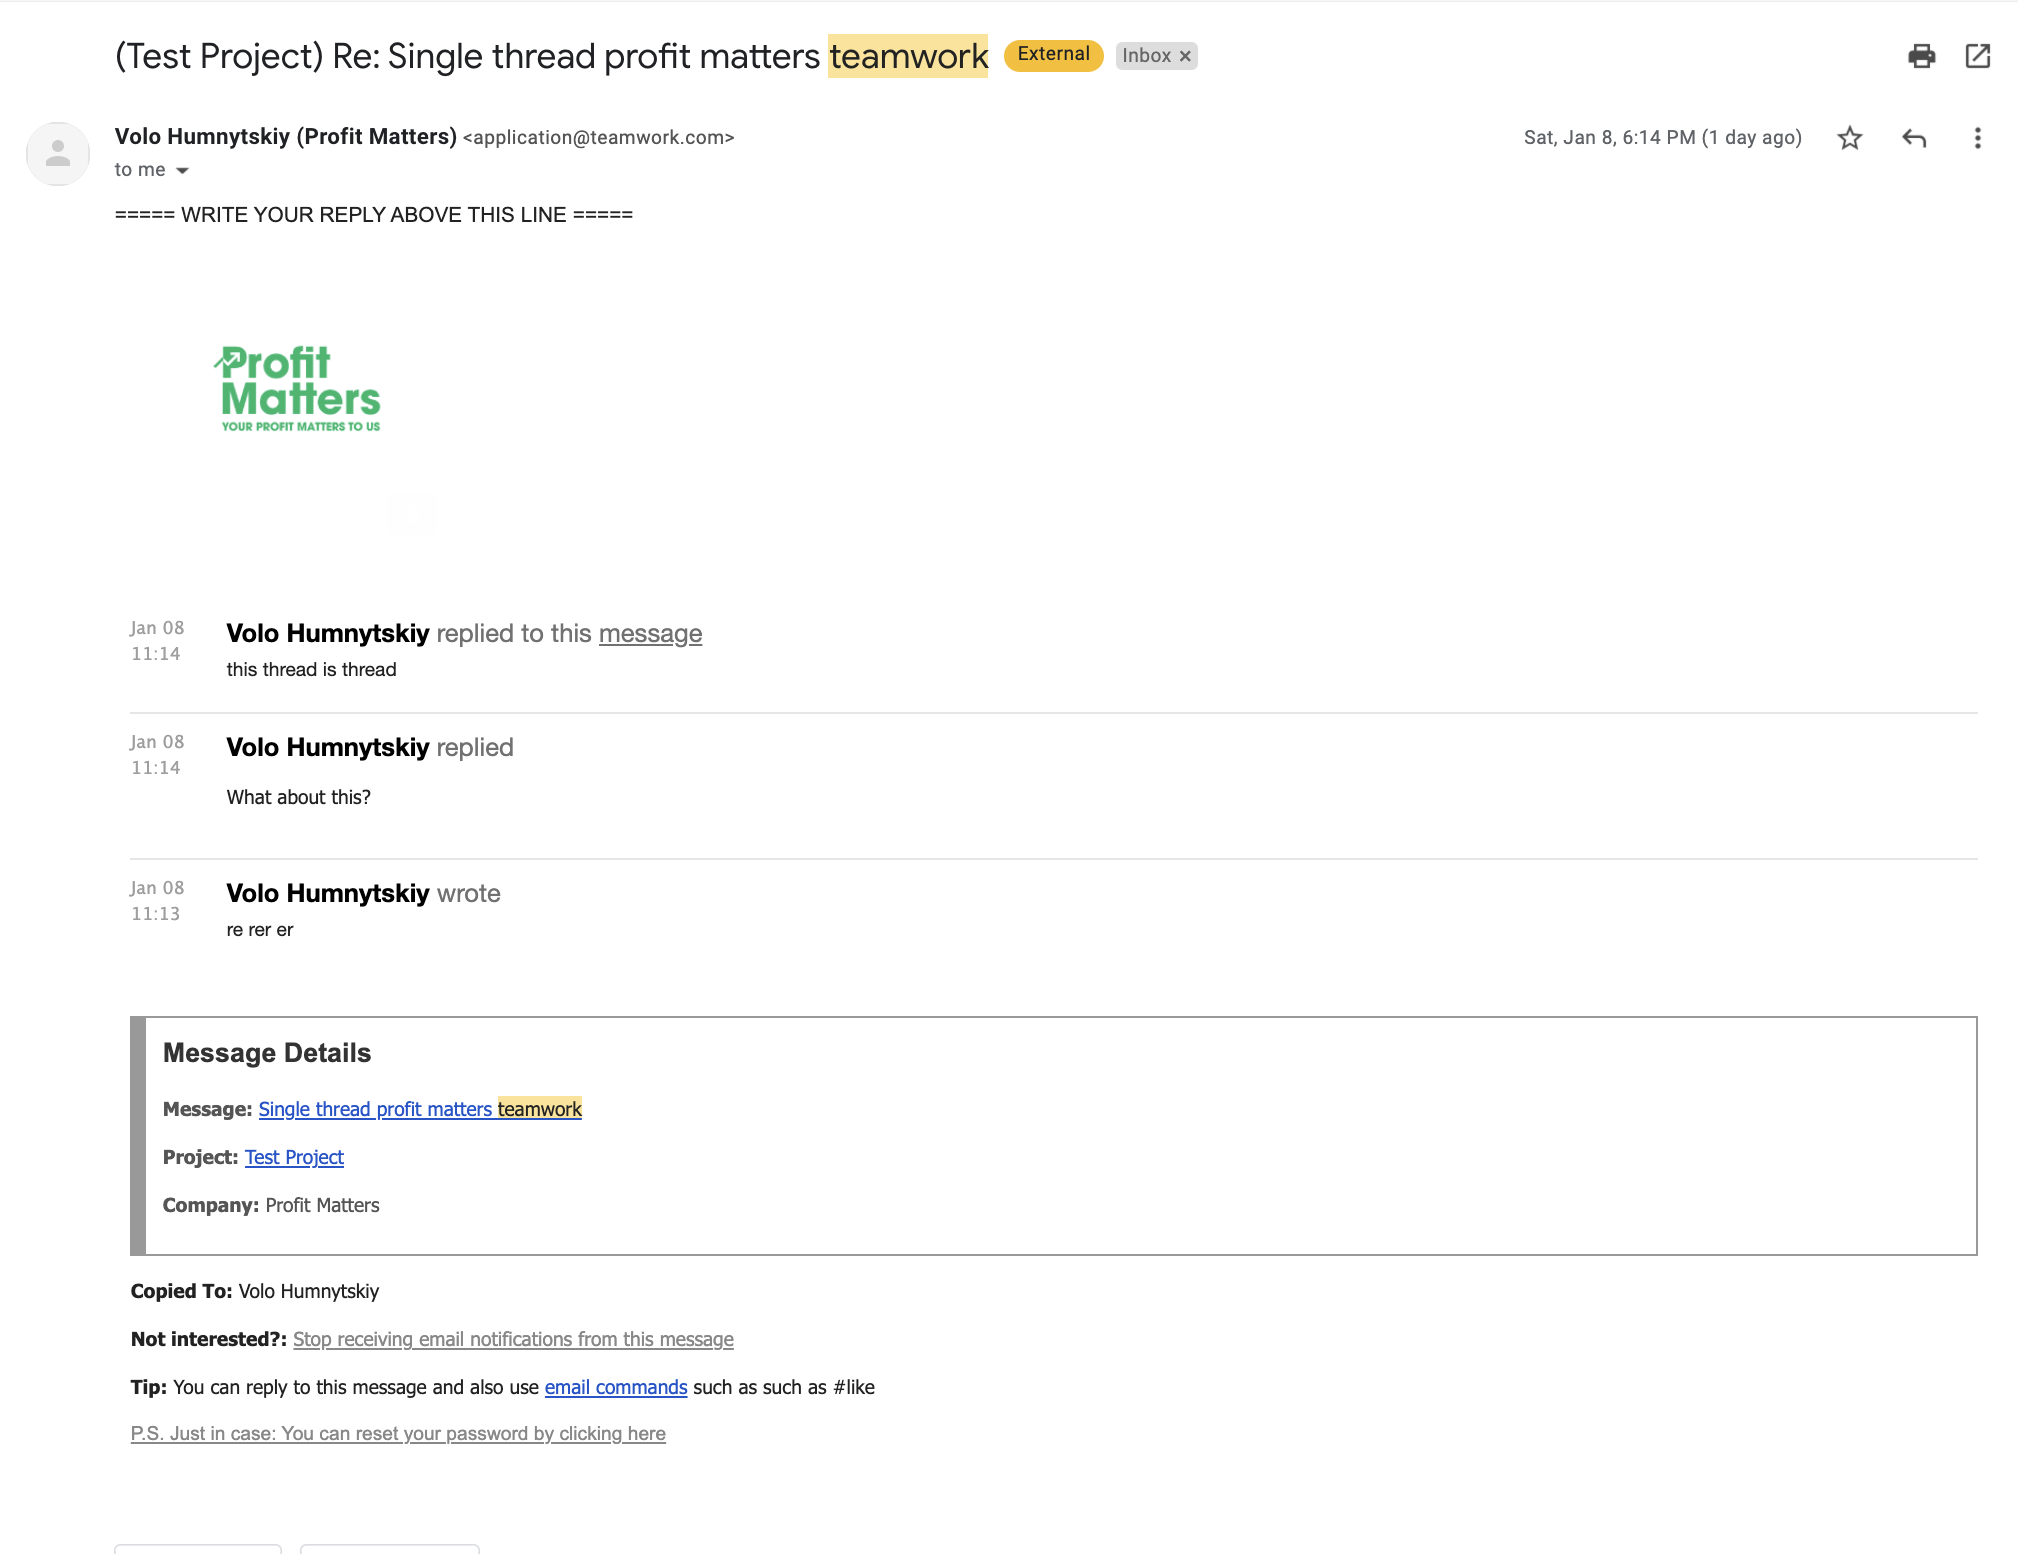Image resolution: width=2028 pixels, height=1554 pixels.
Task: Click the reply arrow icon
Action: tap(1913, 138)
